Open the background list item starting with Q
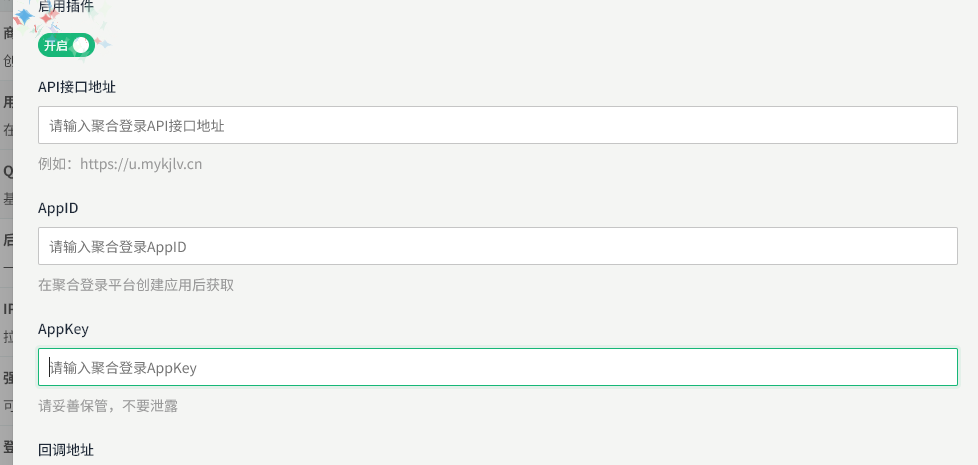This screenshot has width=978, height=465. point(7,171)
